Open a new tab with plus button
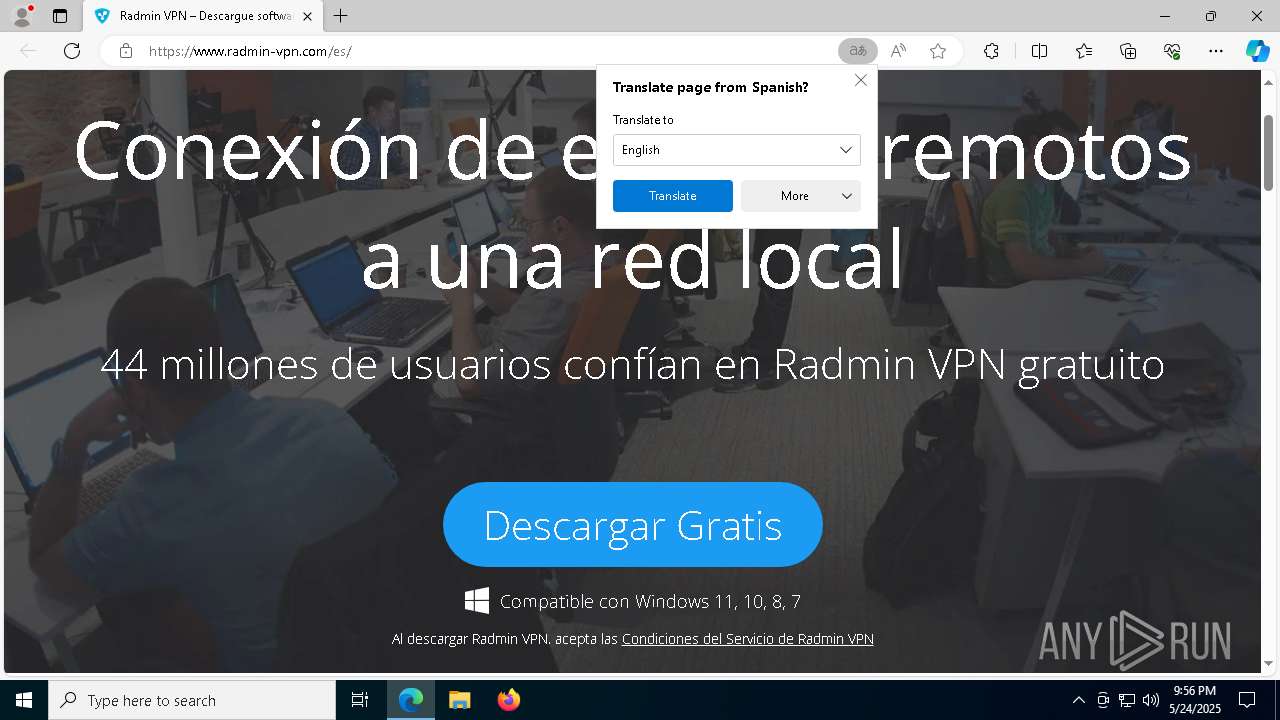Viewport: 1280px width, 720px height. click(x=341, y=16)
